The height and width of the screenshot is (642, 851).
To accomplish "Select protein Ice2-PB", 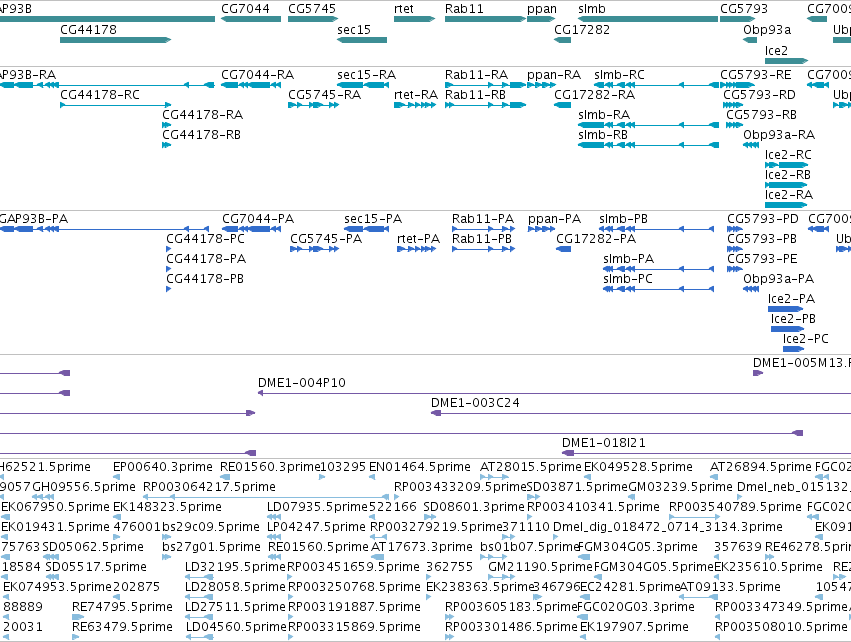I will 793,319.
